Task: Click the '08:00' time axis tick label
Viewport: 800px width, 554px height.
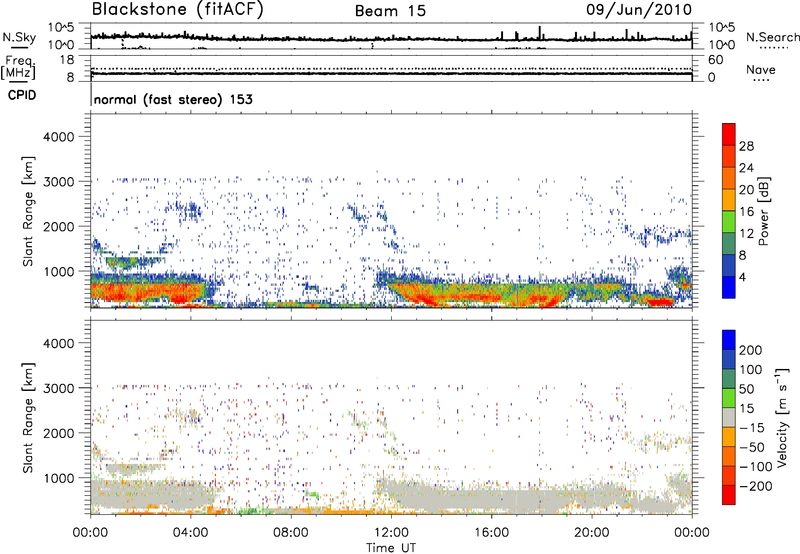Action: tap(291, 533)
